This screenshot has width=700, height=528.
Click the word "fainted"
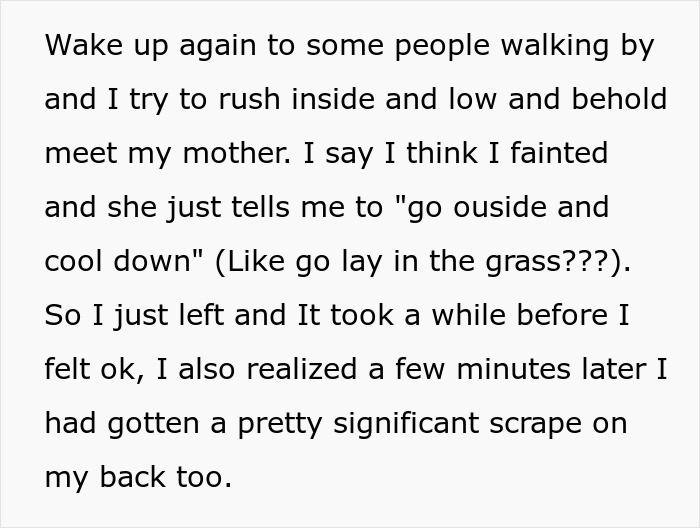click(x=559, y=152)
